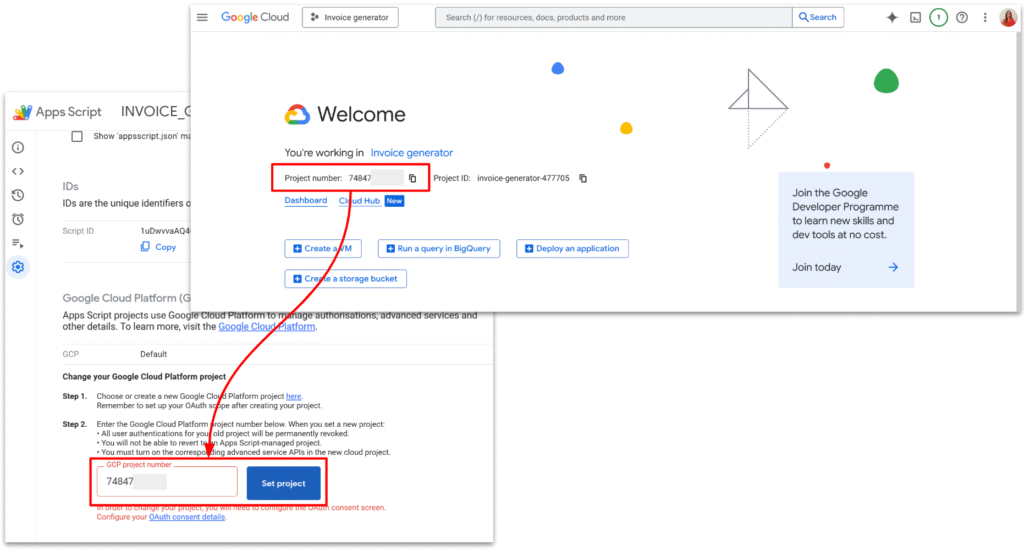Open the notifications badge showing 1
Image resolution: width=1024 pixels, height=550 pixels.
(938, 17)
